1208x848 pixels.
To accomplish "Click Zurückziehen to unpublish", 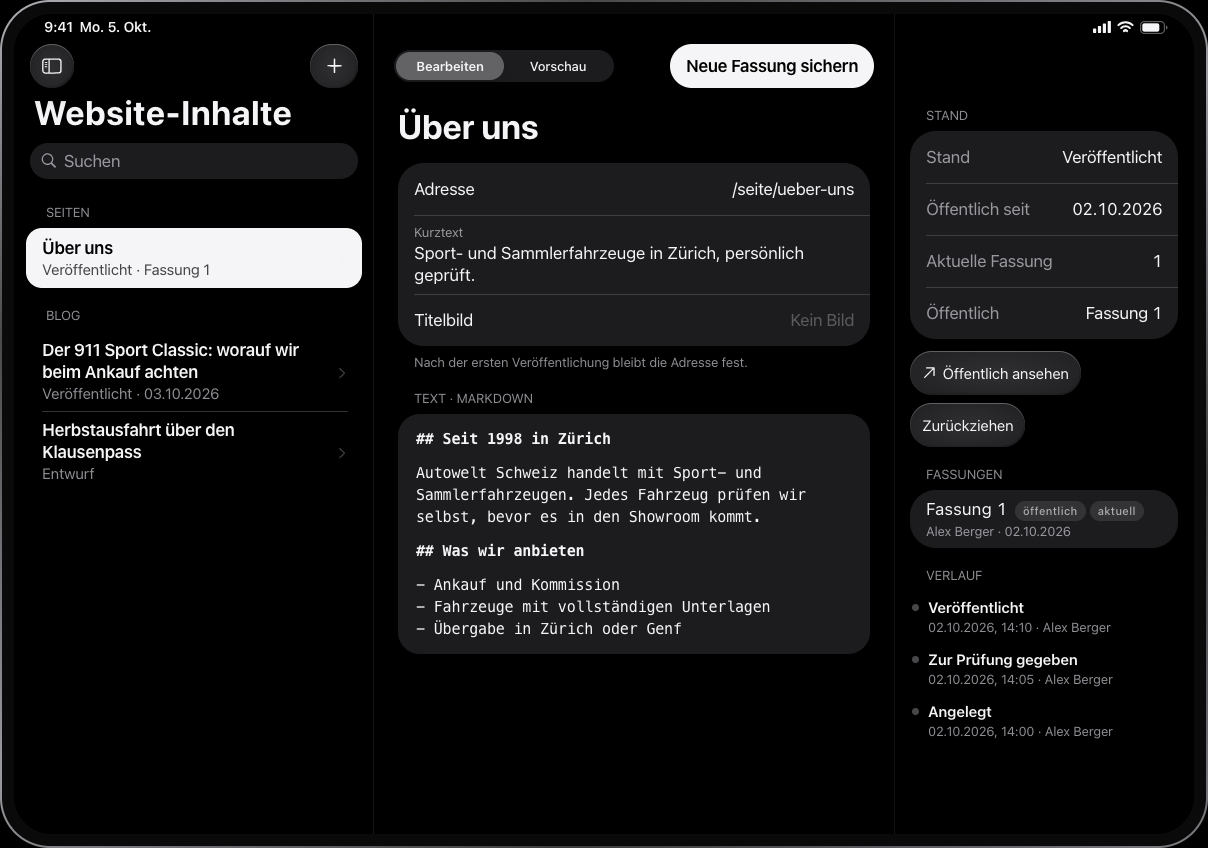I will pos(967,425).
